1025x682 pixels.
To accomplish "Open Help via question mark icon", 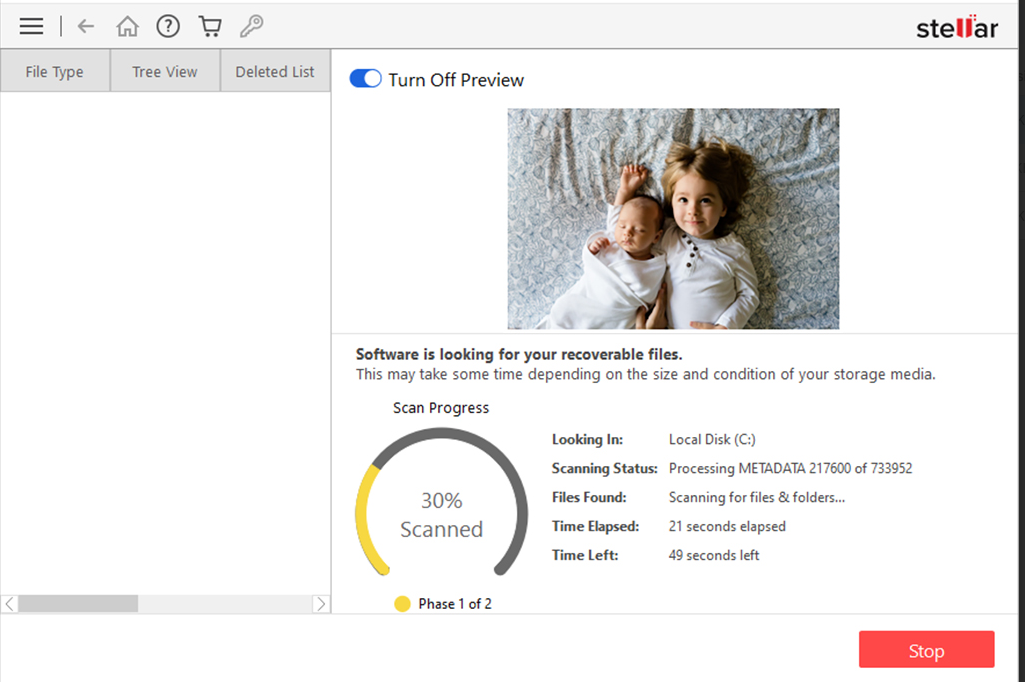I will [168, 27].
